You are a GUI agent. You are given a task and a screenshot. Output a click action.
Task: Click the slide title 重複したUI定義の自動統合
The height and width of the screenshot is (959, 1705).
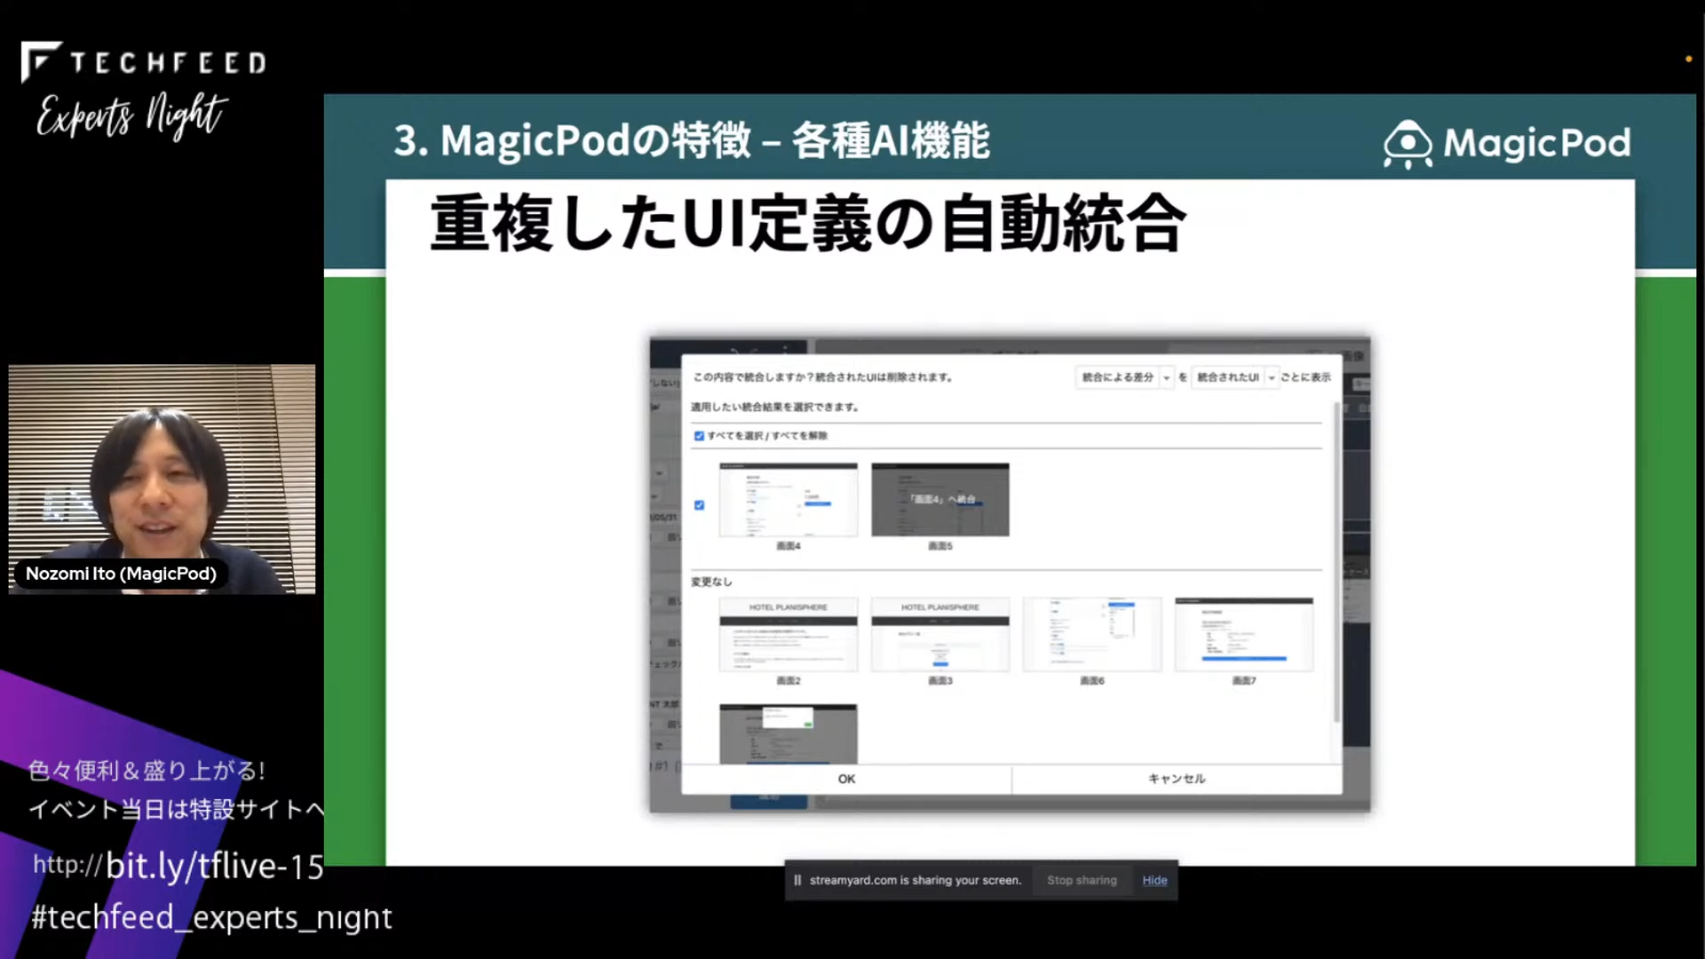click(807, 223)
